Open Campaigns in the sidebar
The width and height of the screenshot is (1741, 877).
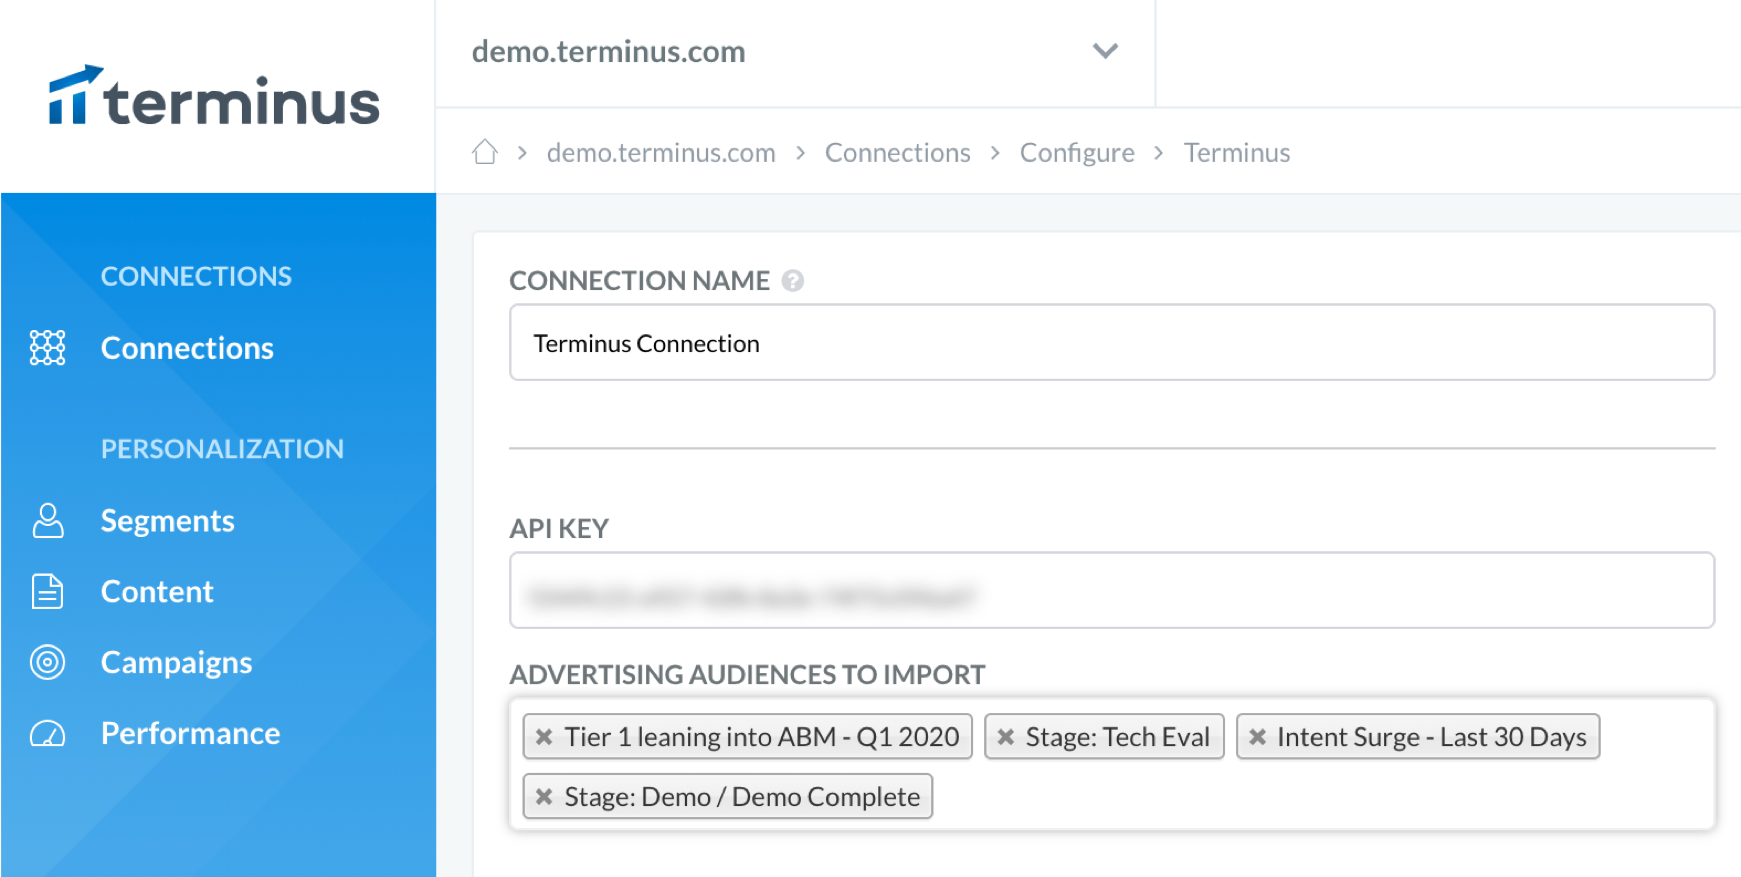coord(177,663)
